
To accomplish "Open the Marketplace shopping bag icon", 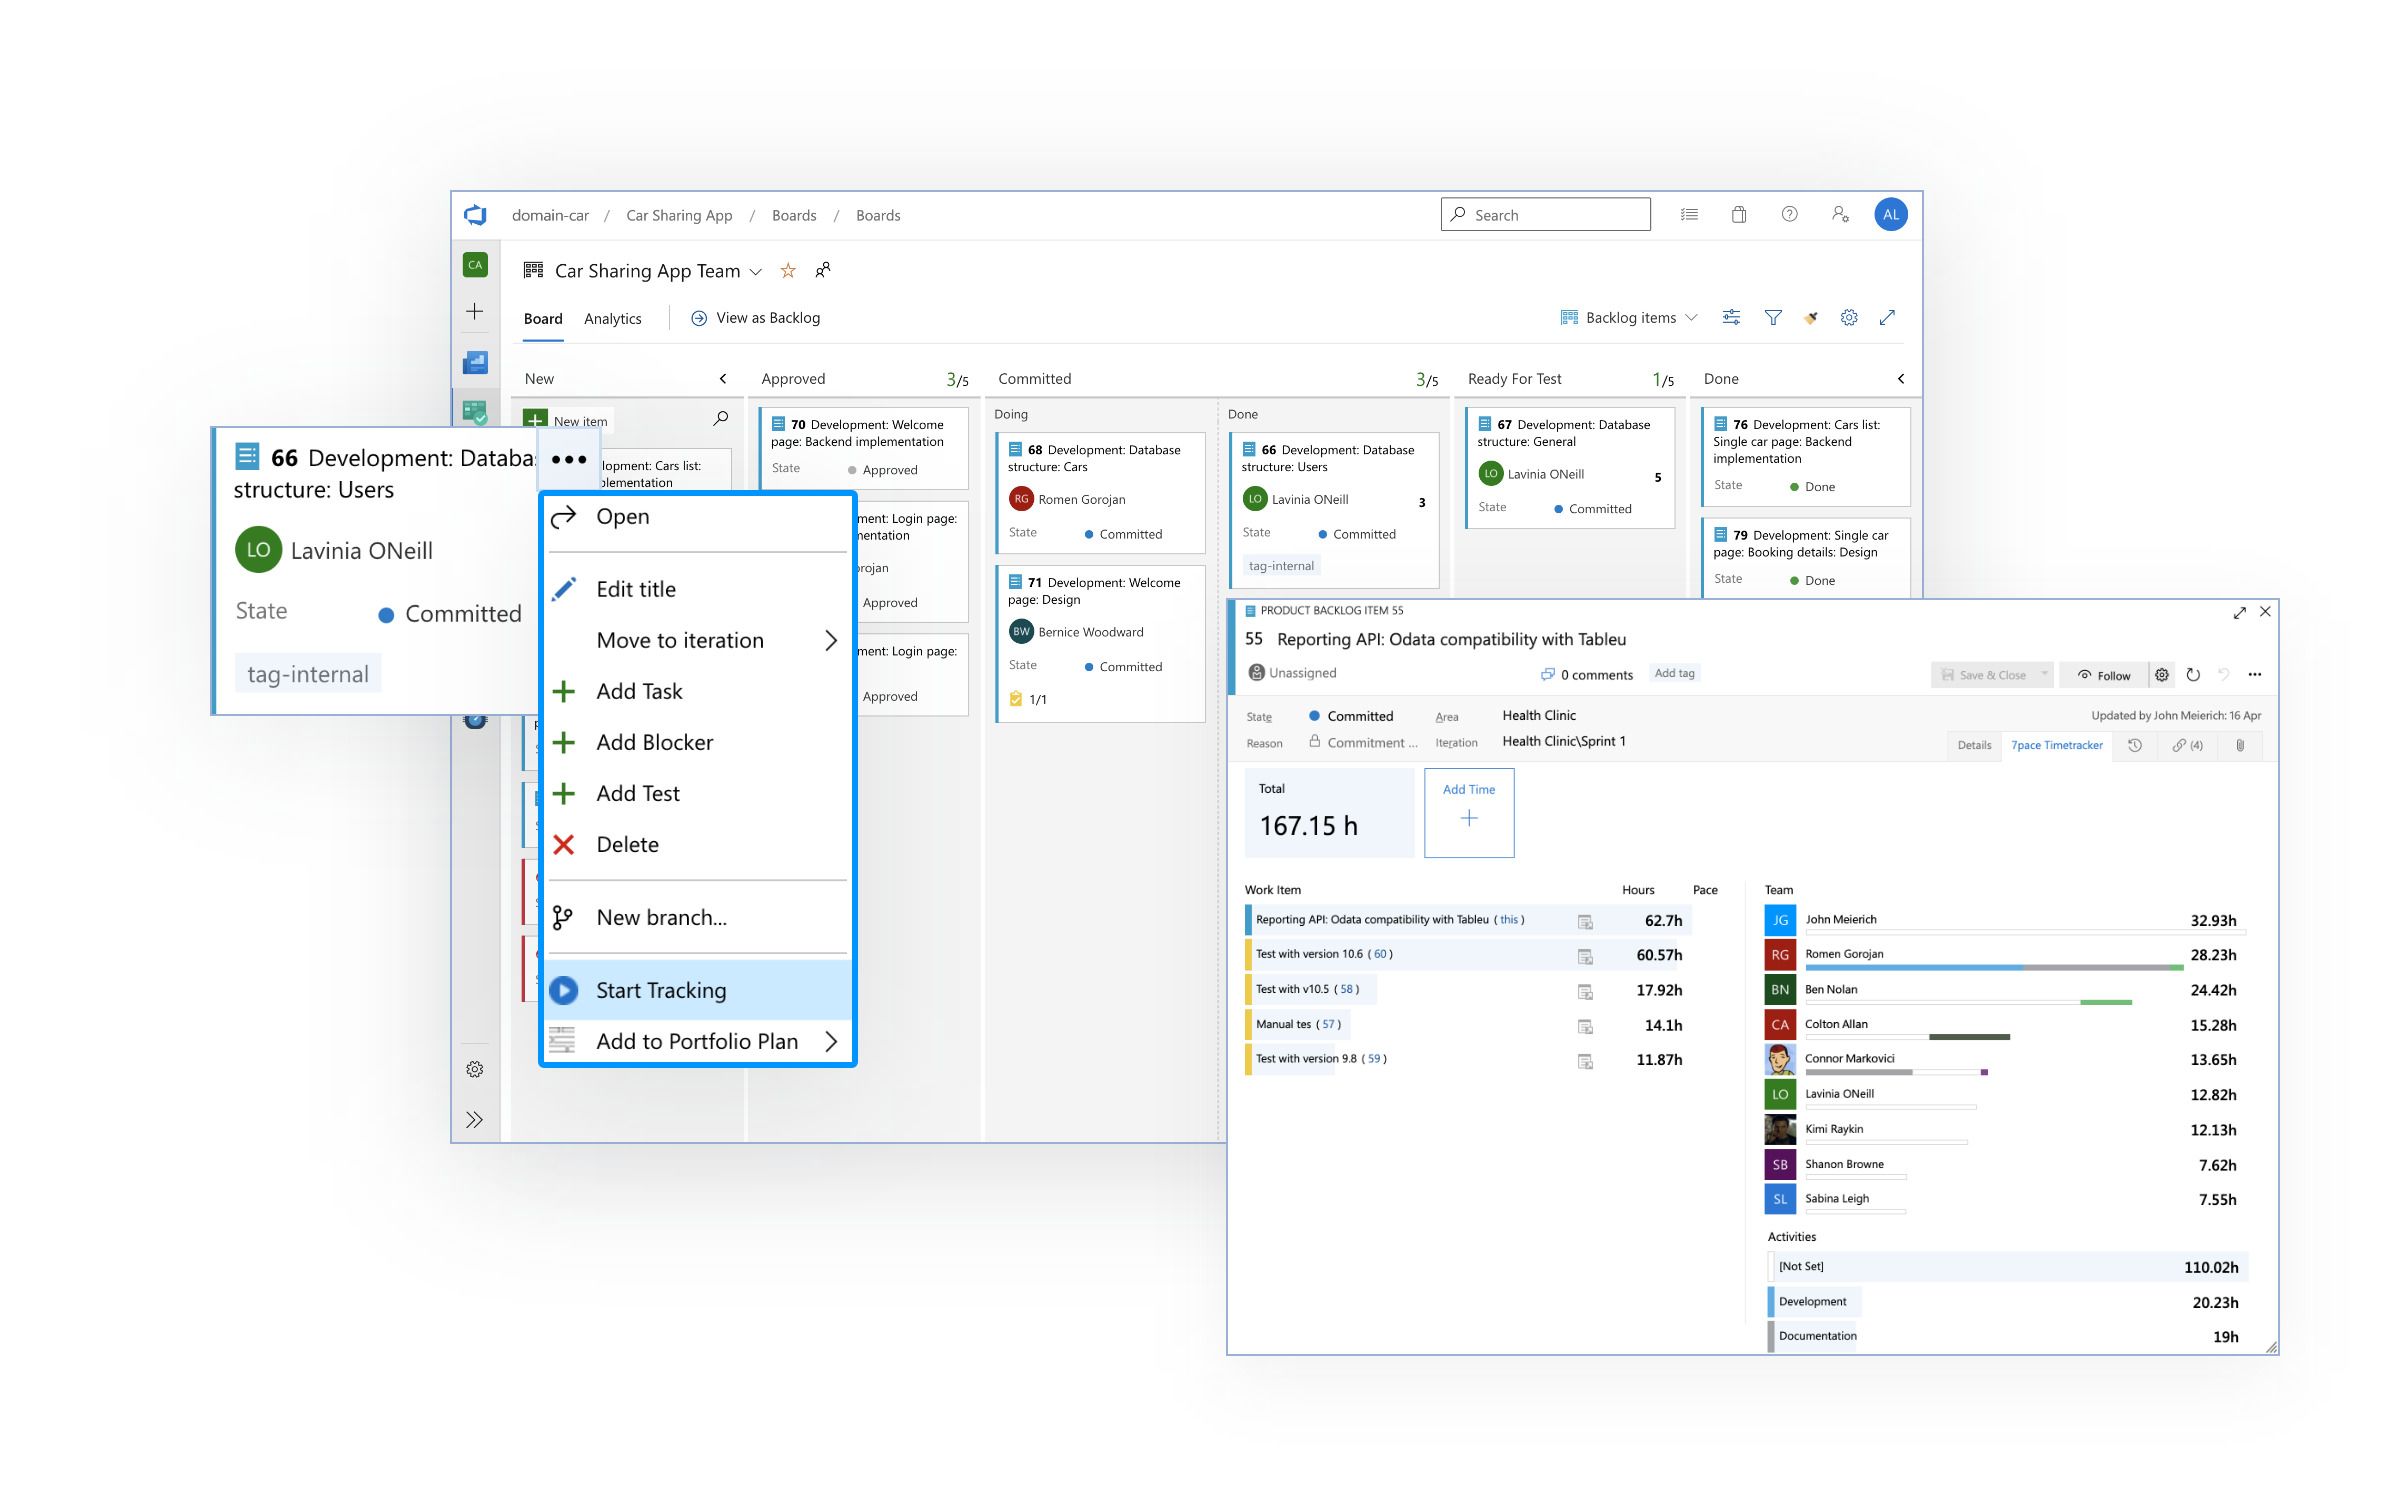I will [x=1738, y=215].
